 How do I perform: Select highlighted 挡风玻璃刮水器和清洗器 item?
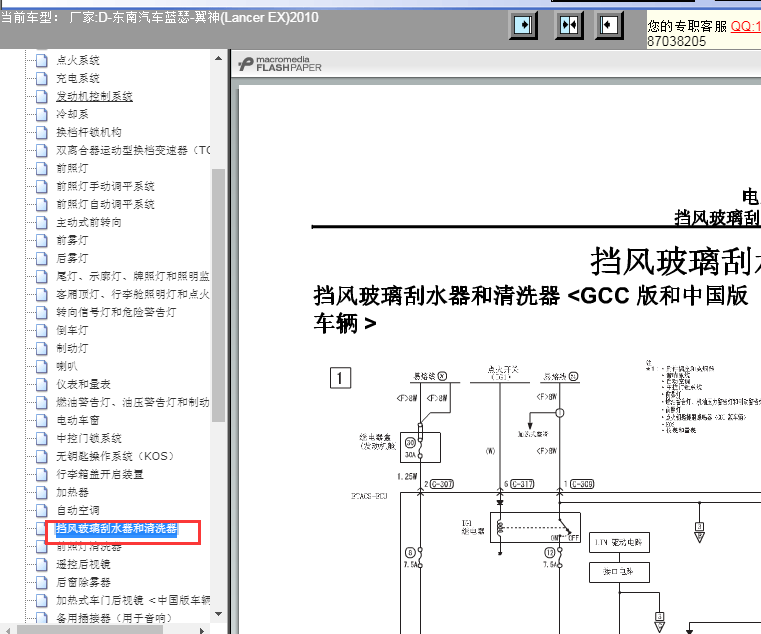coord(116,528)
